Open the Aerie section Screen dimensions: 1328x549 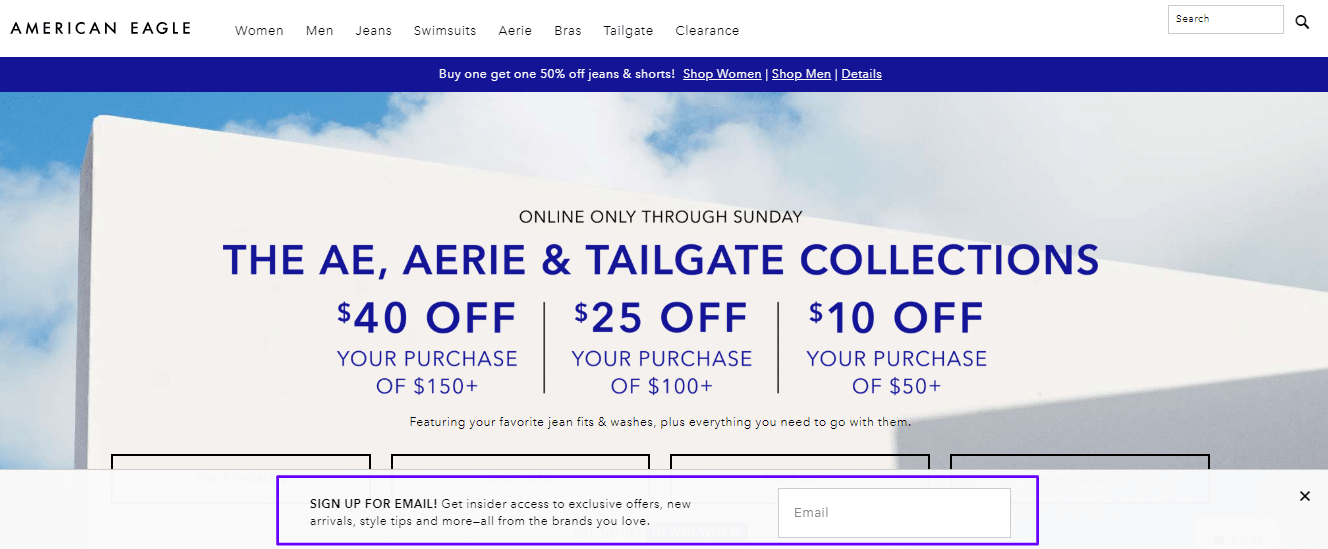click(515, 31)
